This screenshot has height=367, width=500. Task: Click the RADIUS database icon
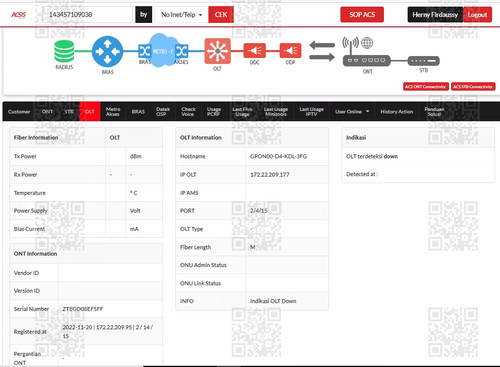64,51
